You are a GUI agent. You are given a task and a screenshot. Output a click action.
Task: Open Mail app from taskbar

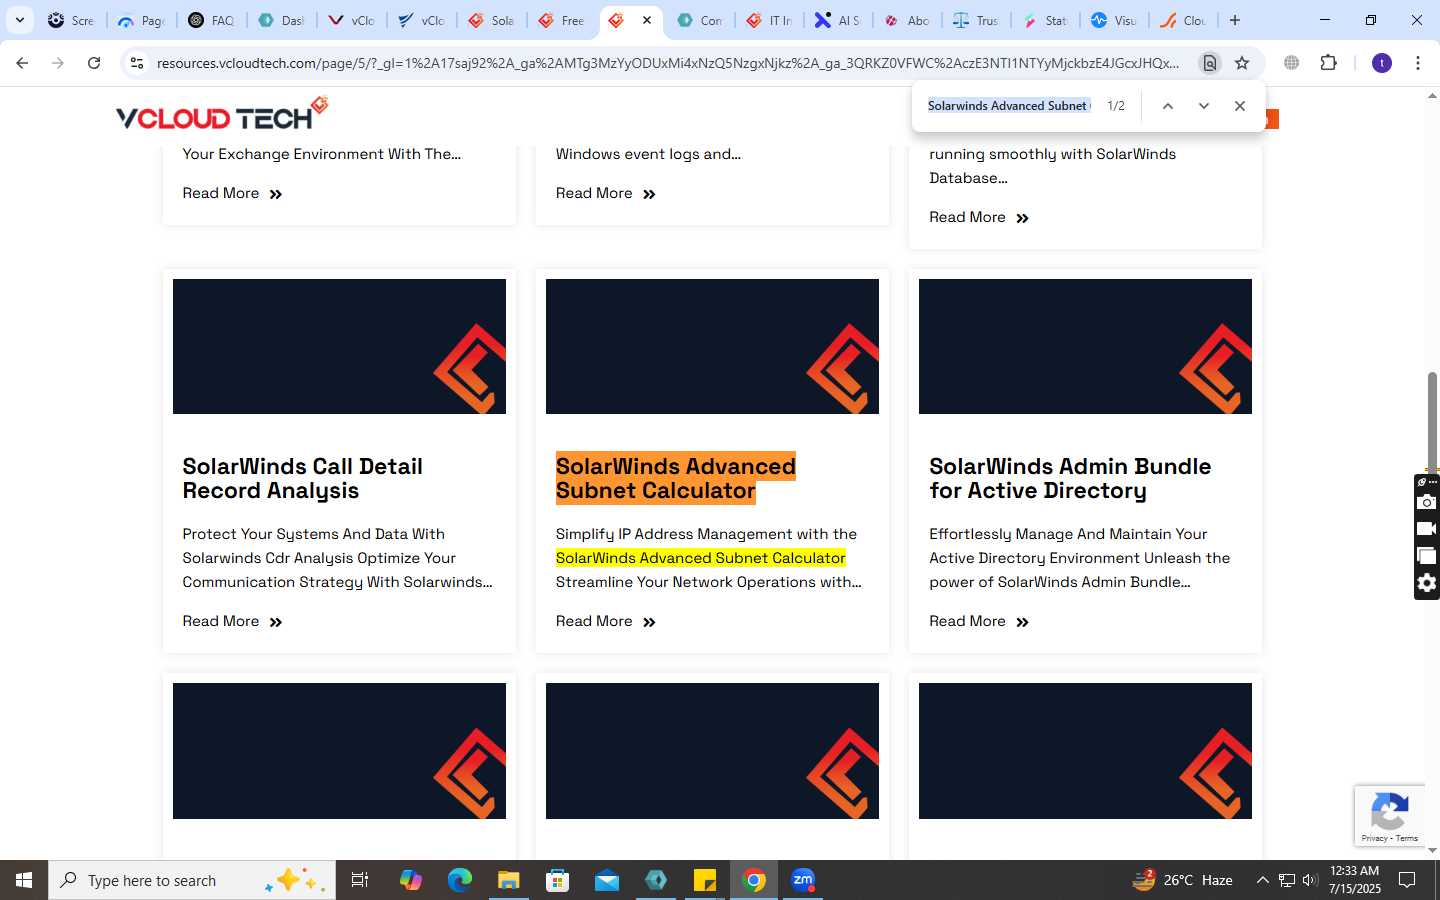pyautogui.click(x=607, y=880)
